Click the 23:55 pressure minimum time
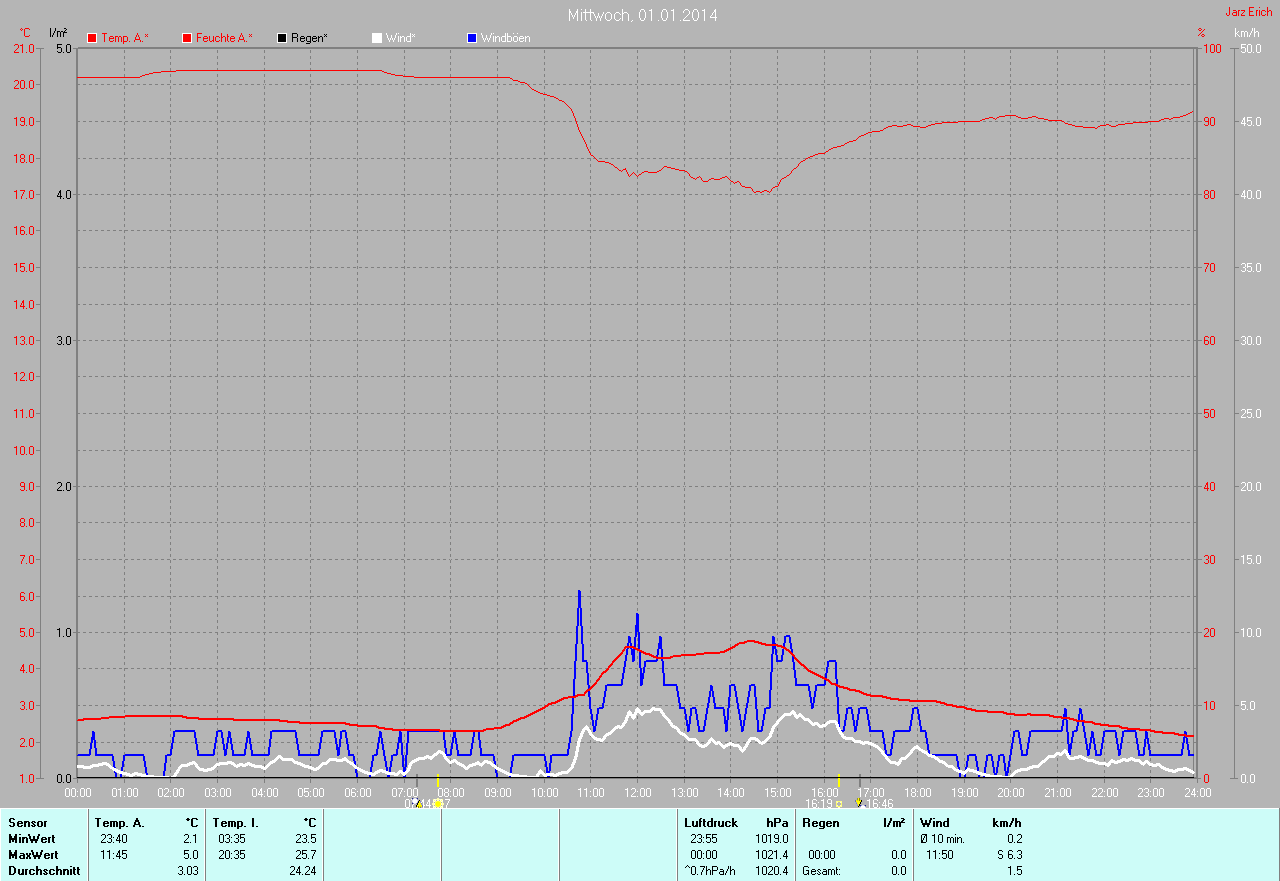Screen dimensions: 1280x881 point(704,839)
